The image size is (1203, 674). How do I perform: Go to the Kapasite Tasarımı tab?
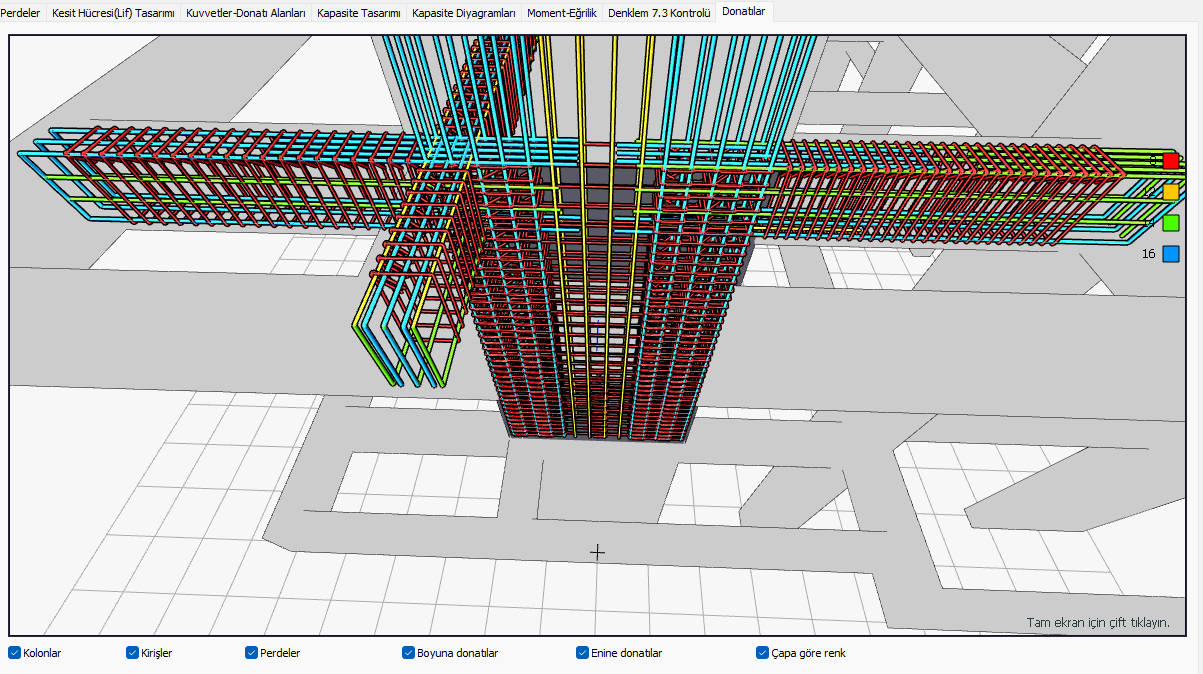click(x=359, y=13)
